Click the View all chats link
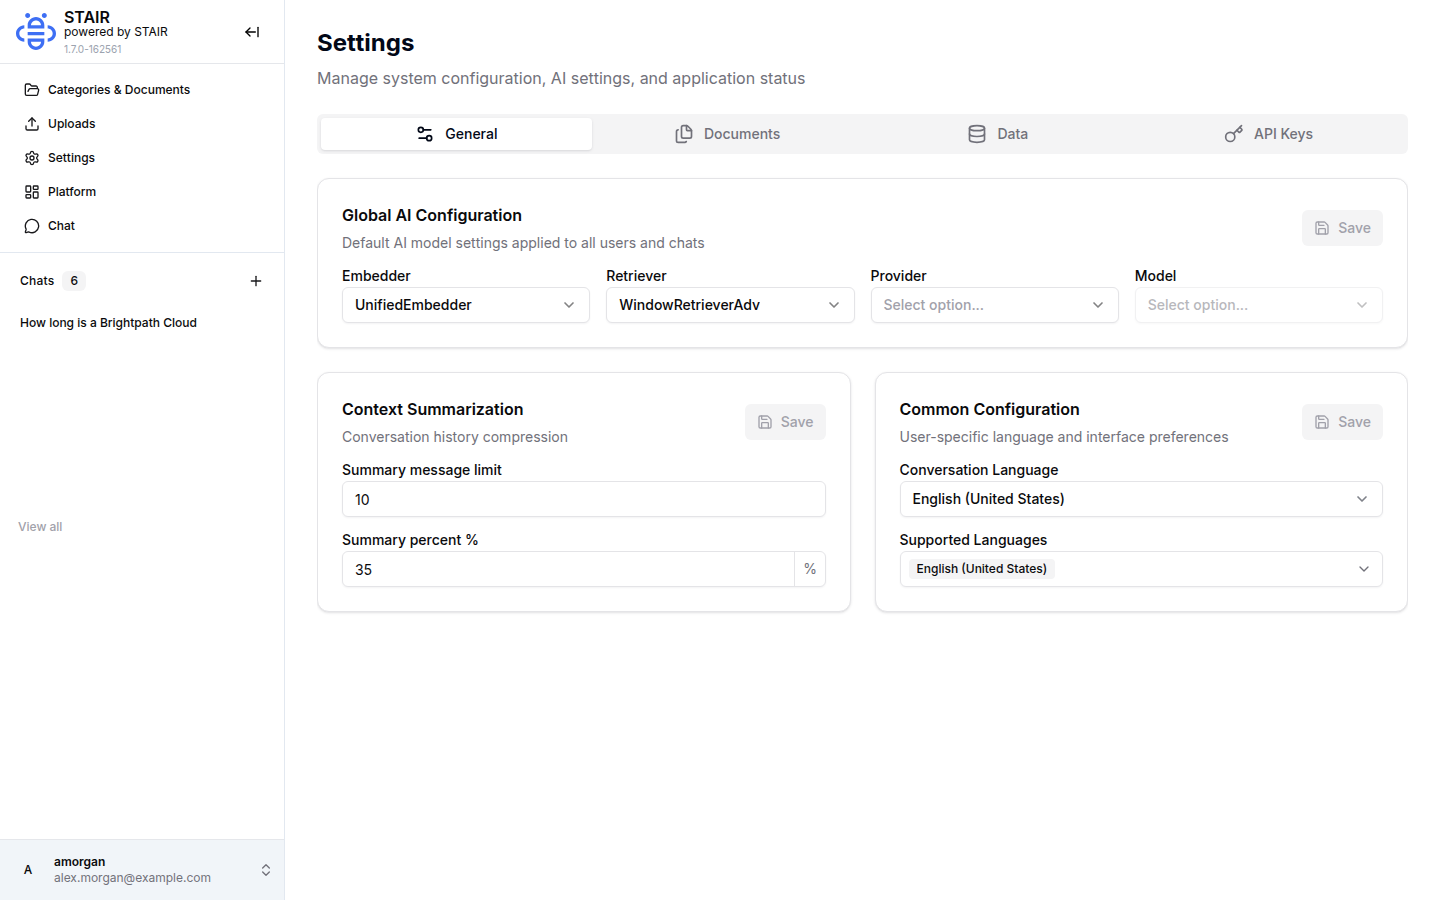Screen dimensions: 1440x900 click(40, 527)
